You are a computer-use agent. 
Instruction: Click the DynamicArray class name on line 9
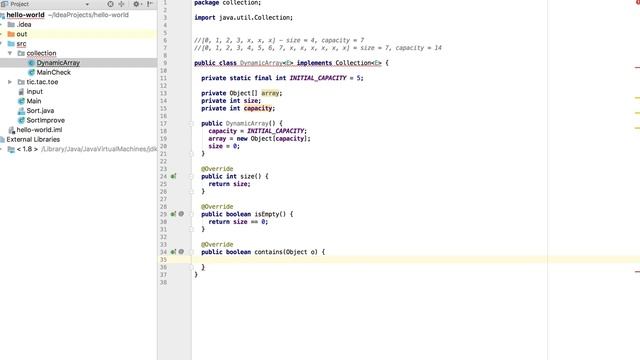[261, 63]
